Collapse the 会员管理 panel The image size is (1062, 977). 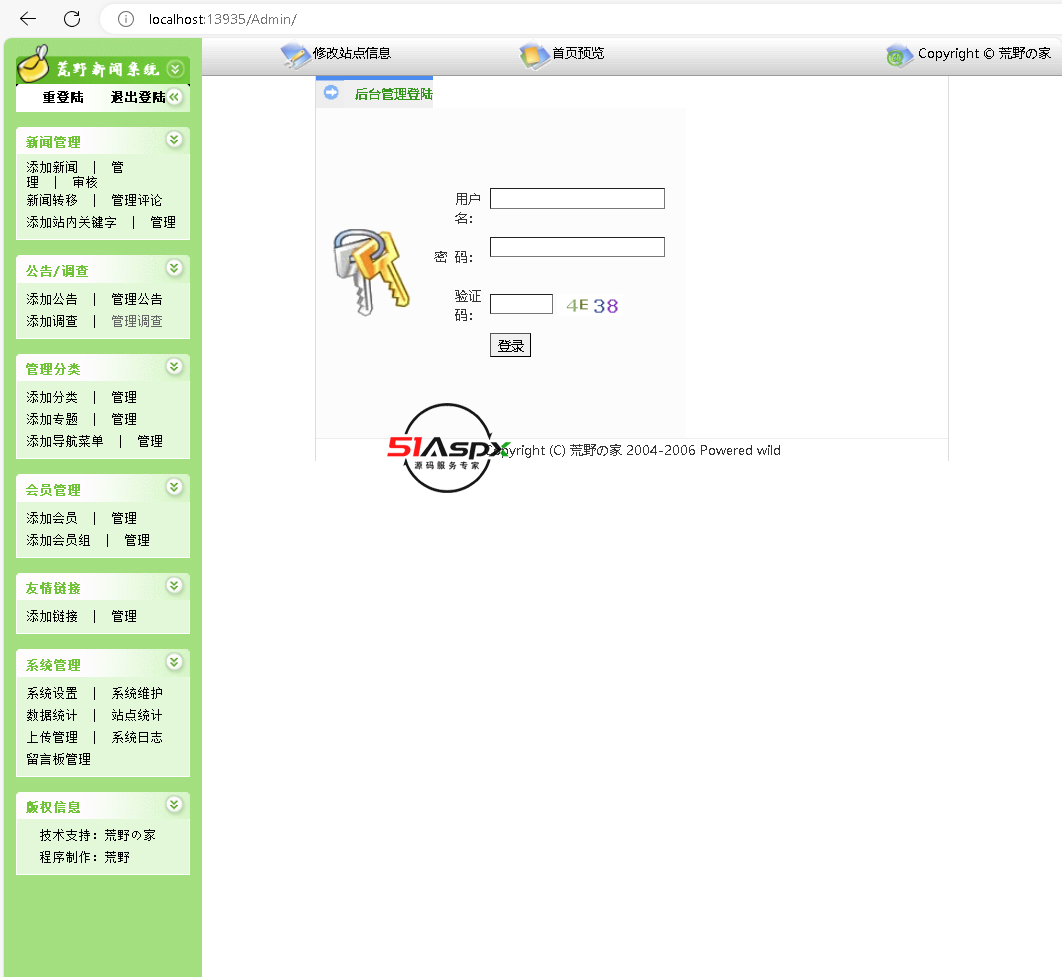point(174,487)
